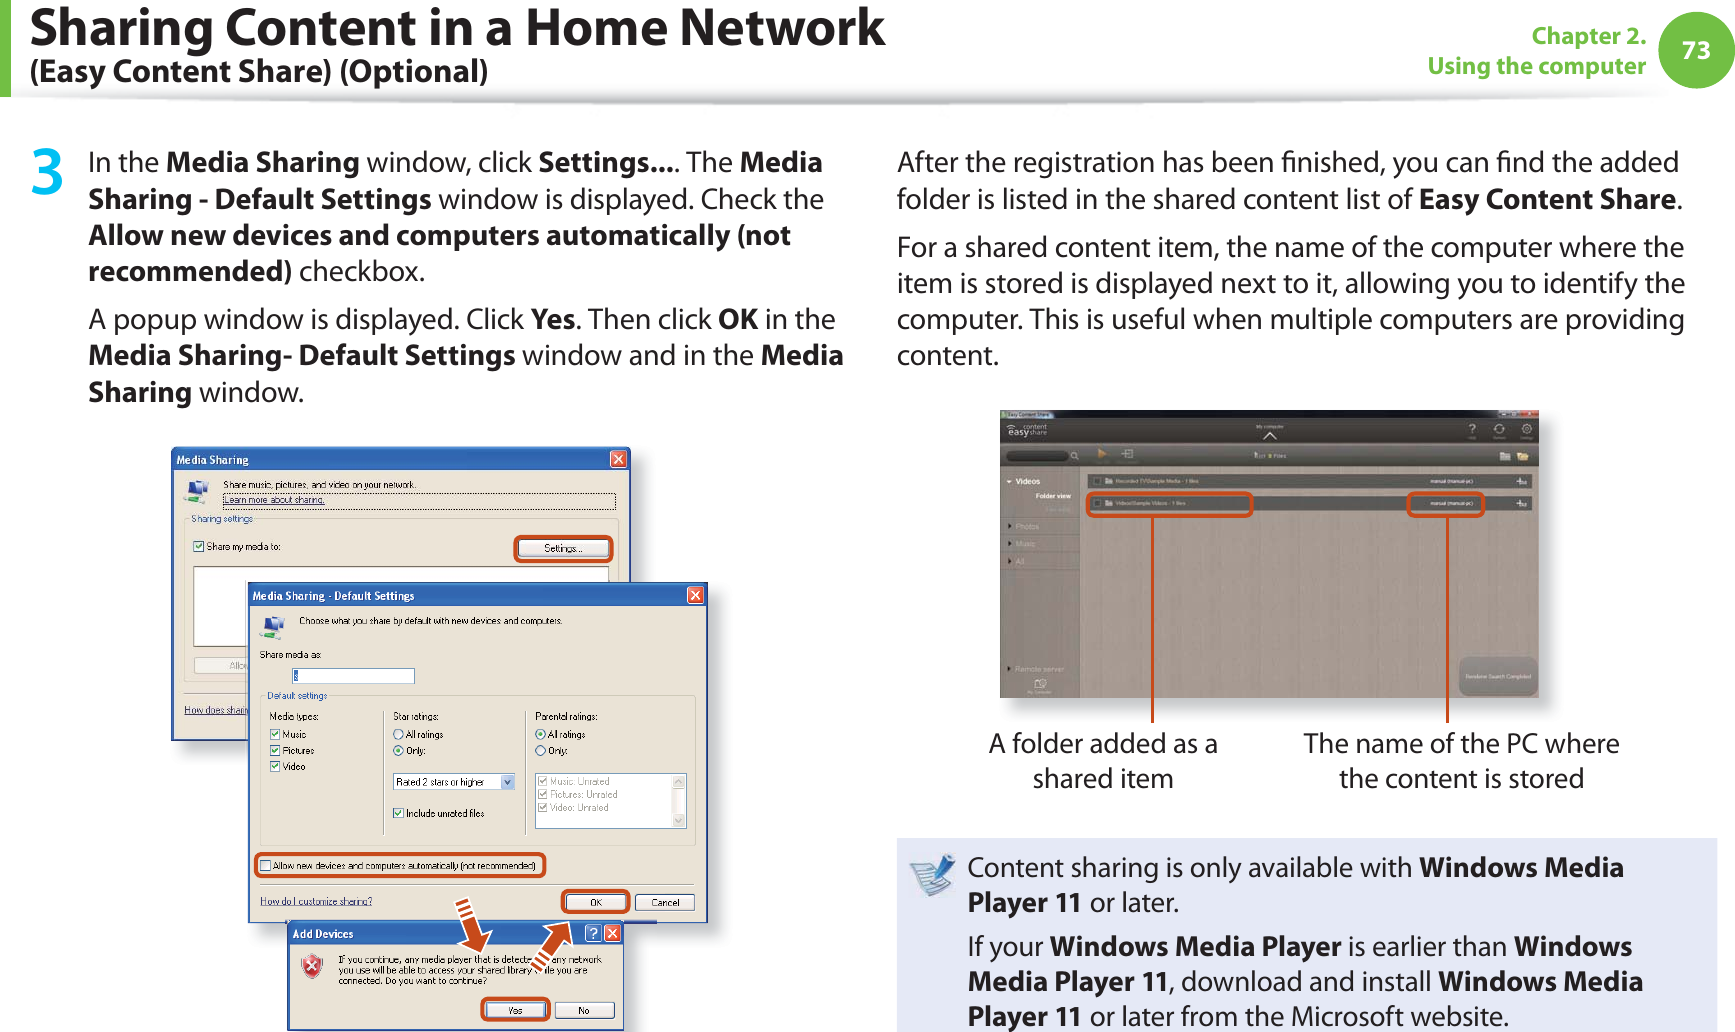The width and height of the screenshot is (1735, 1032).
Task: Click the 'Share media as' name field
Action: point(353,676)
